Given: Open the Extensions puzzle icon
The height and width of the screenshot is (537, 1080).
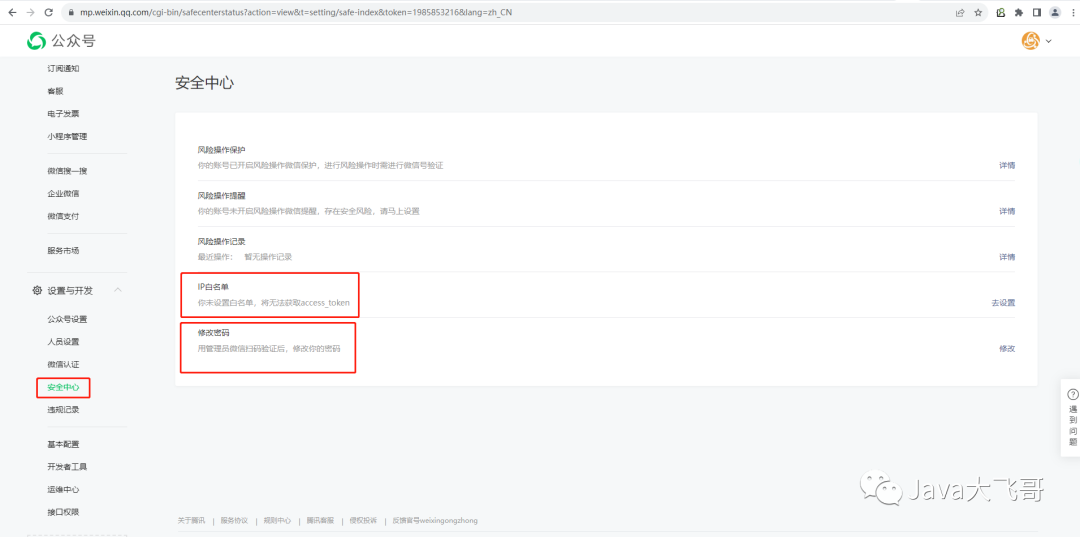Looking at the screenshot, I should coord(1019,12).
